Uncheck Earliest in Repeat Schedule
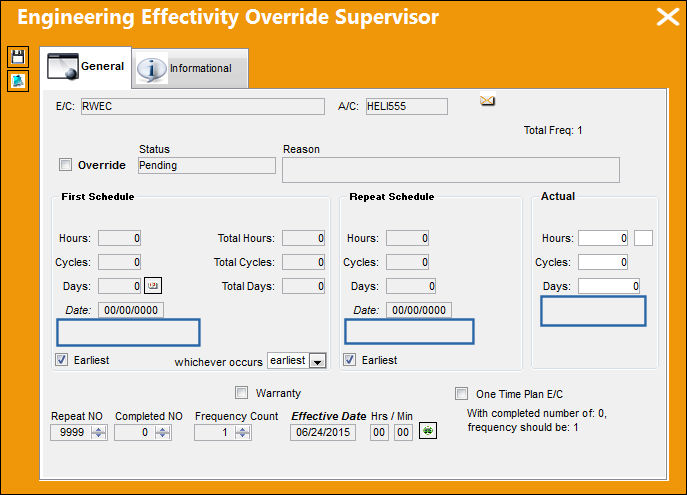Image resolution: width=687 pixels, height=495 pixels. pos(350,360)
